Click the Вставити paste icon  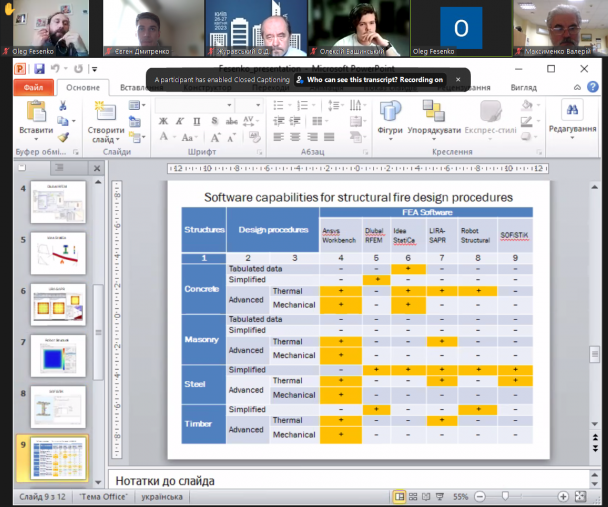pyautogui.click(x=36, y=111)
